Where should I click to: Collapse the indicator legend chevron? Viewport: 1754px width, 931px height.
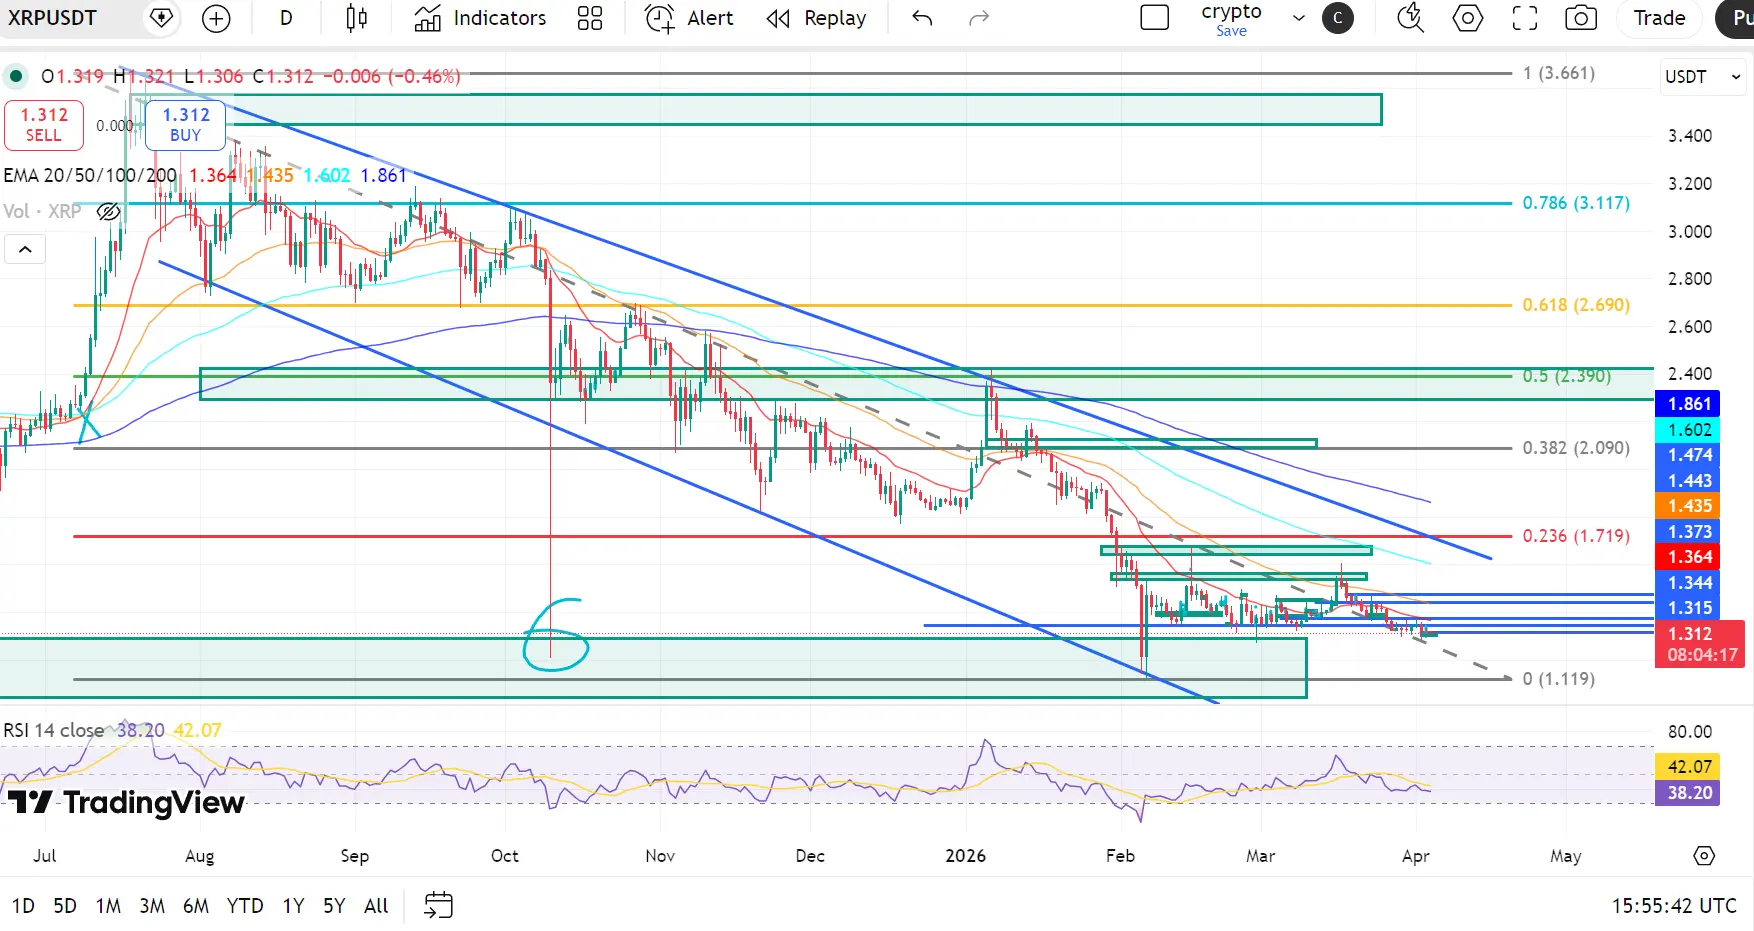tap(25, 249)
